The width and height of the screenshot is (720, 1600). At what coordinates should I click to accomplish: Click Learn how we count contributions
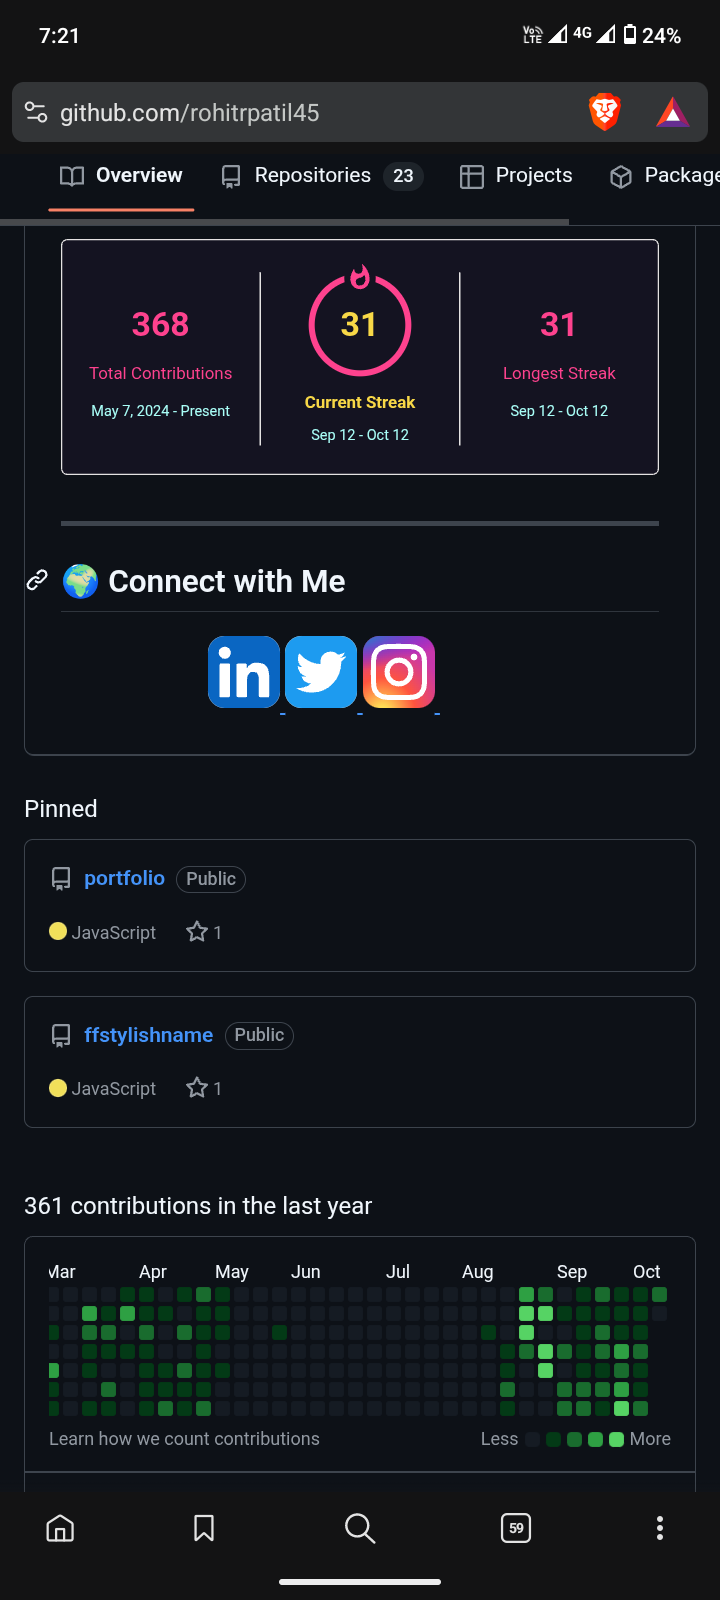[184, 1439]
